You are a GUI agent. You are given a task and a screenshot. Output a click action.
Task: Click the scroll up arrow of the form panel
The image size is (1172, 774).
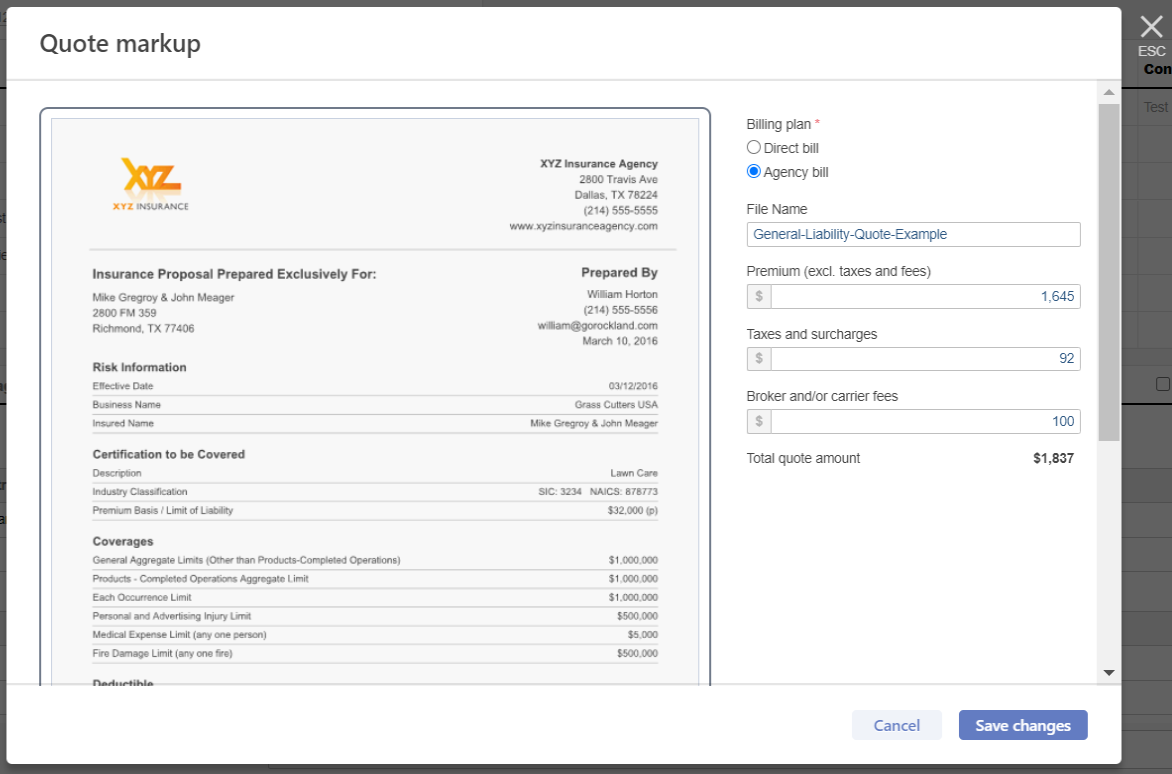[x=1108, y=93]
